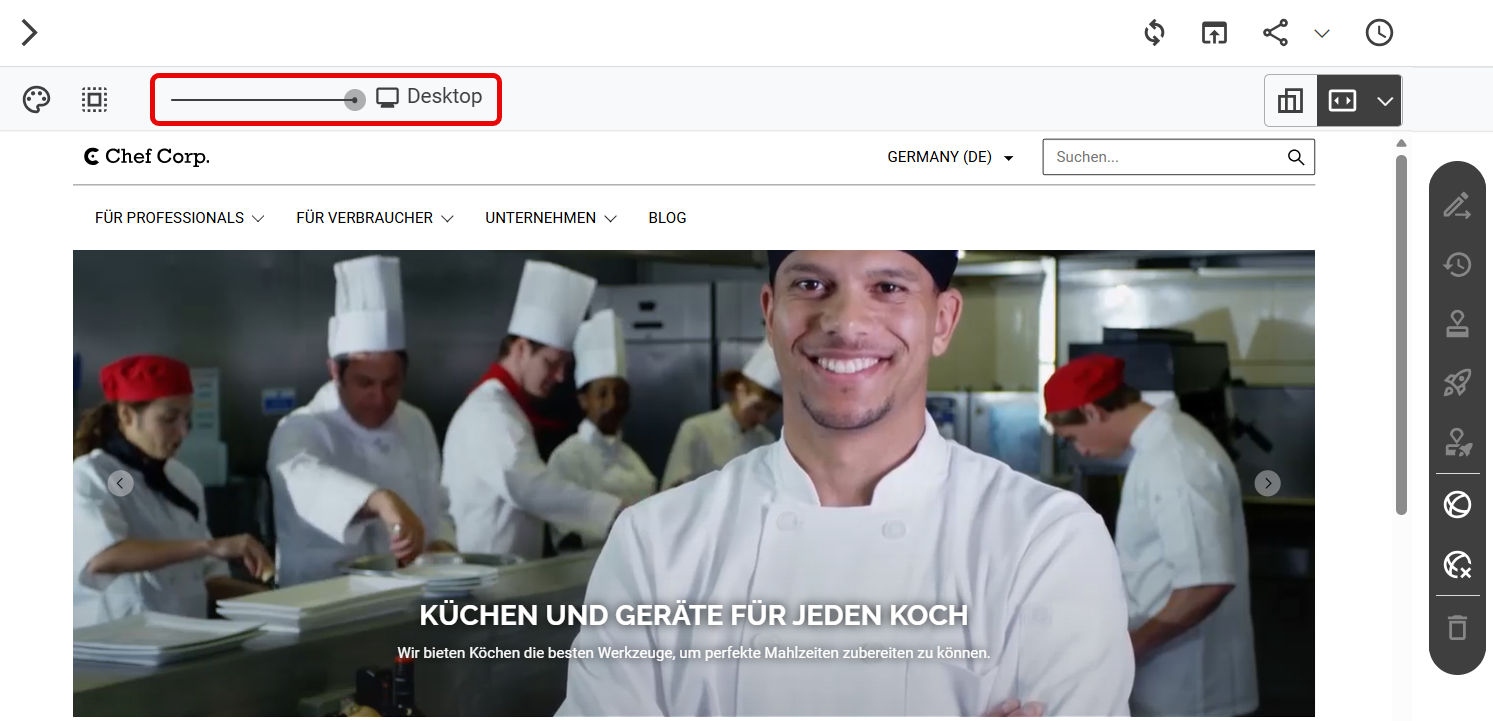The width and height of the screenshot is (1493, 721).
Task: Switch to the preview code view toggle
Action: point(1342,100)
